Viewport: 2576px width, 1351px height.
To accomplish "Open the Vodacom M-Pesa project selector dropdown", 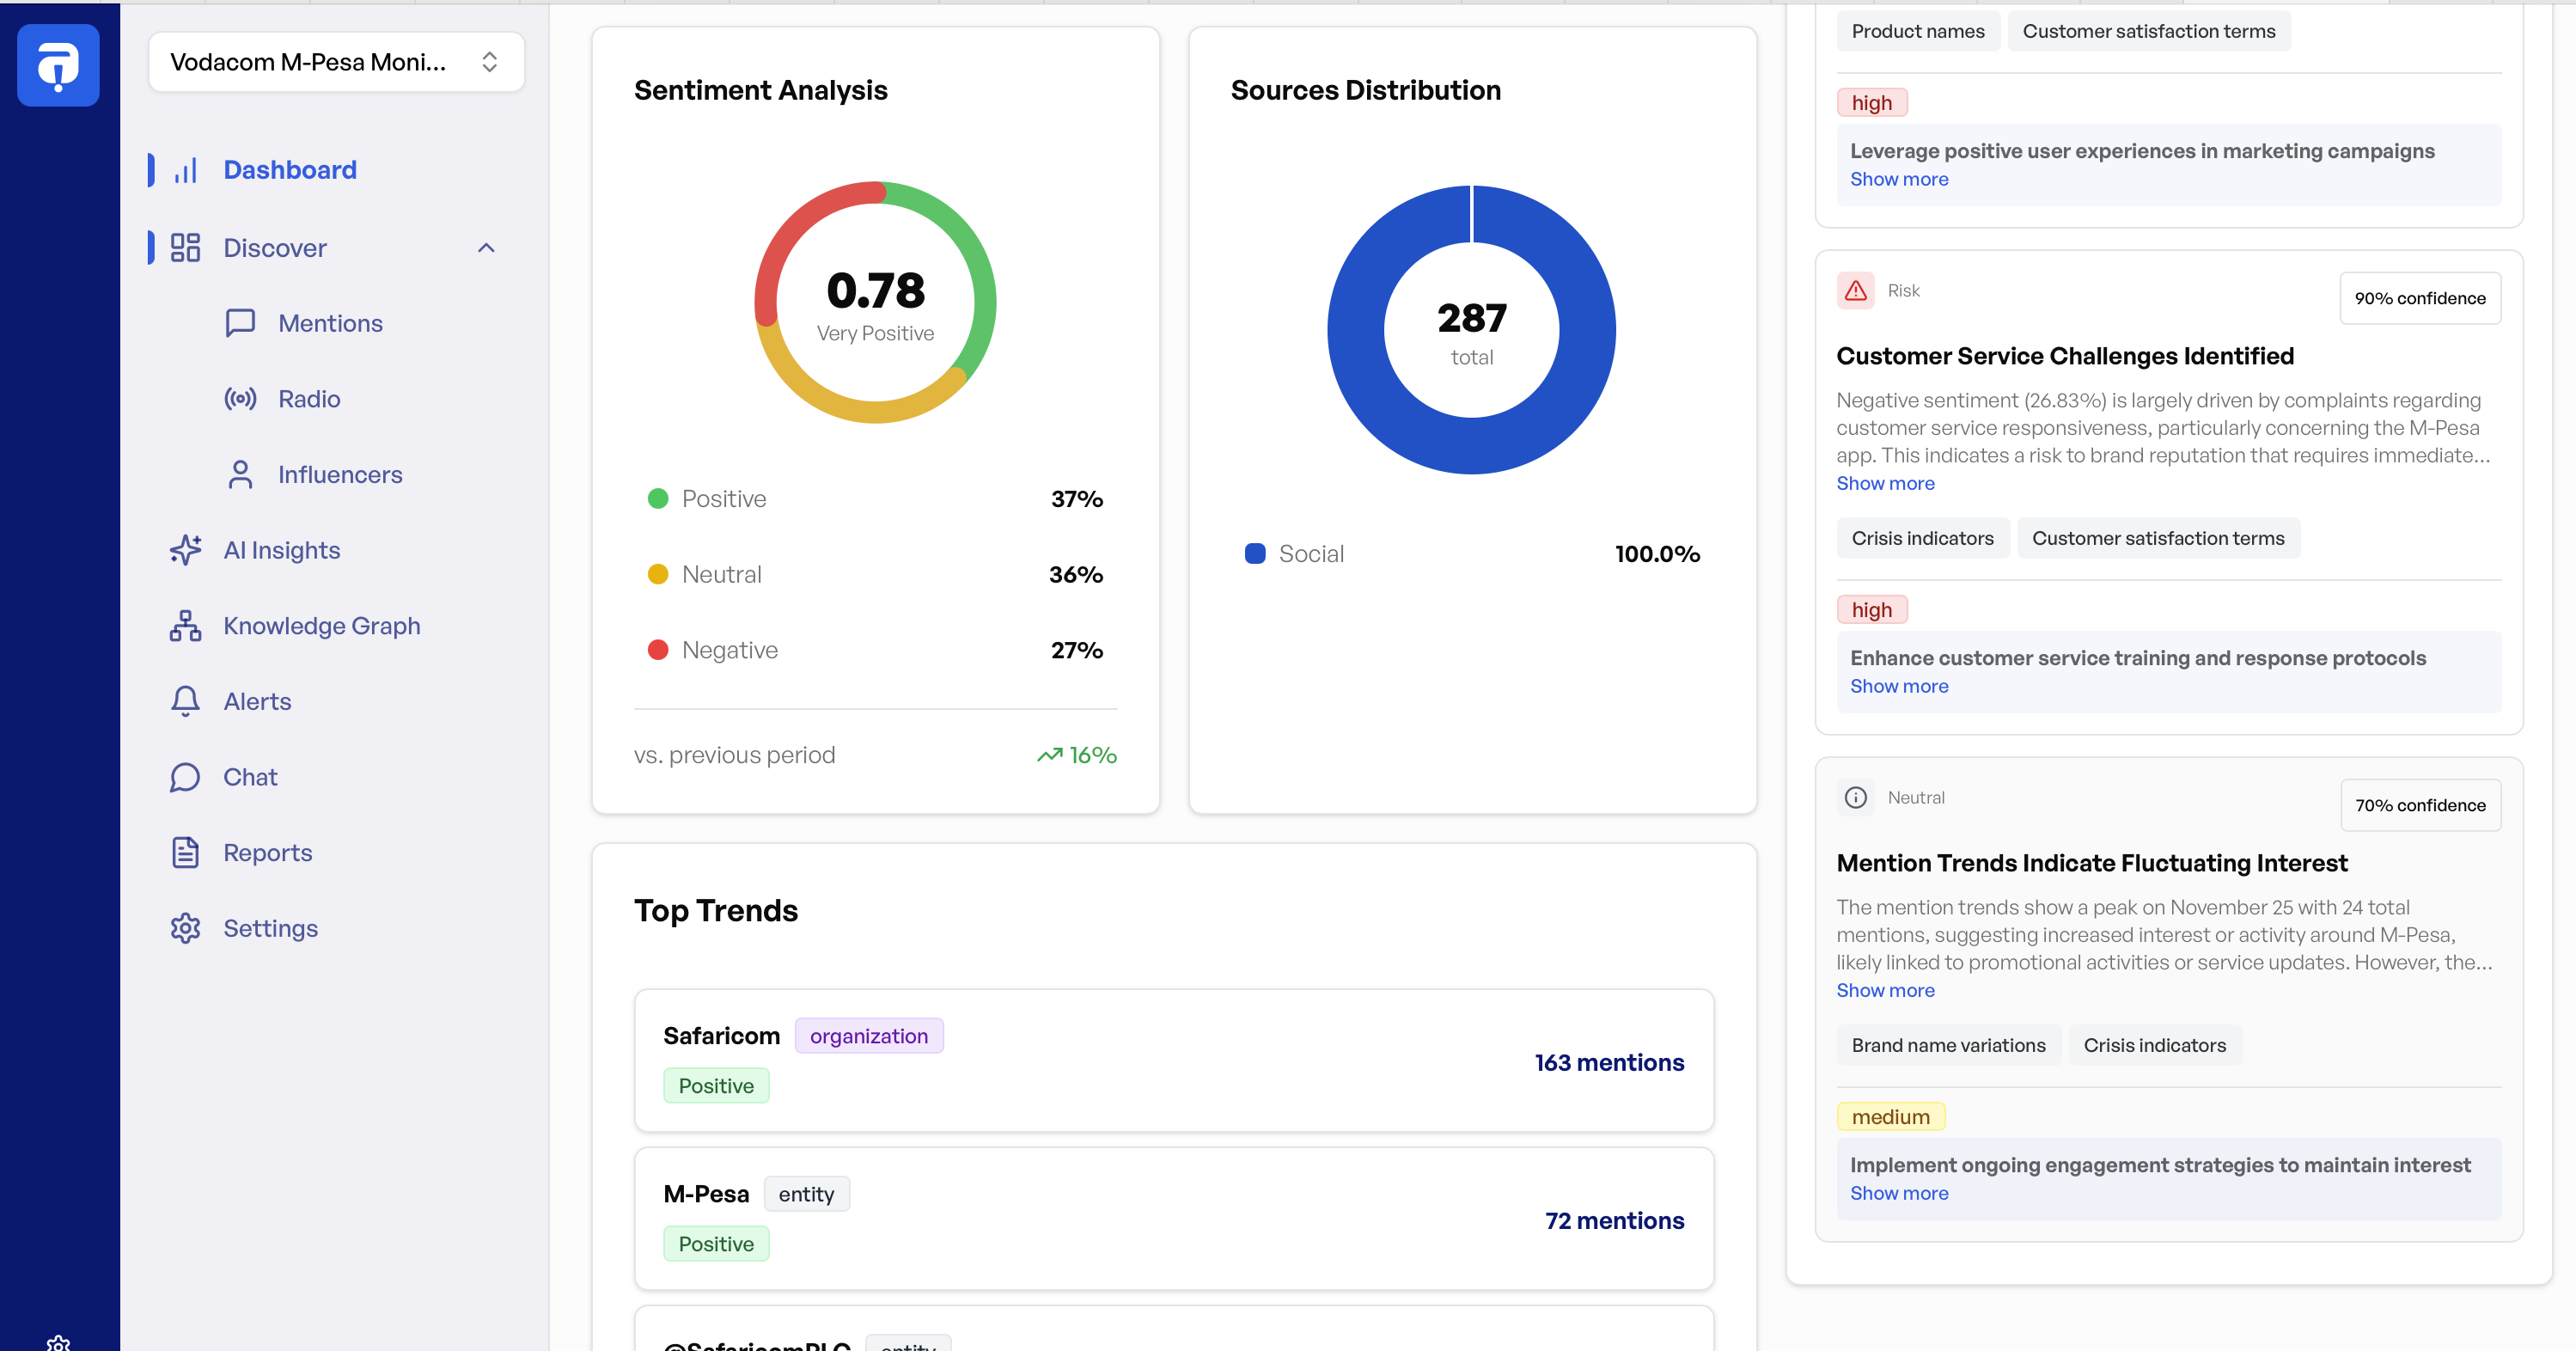I will (336, 62).
